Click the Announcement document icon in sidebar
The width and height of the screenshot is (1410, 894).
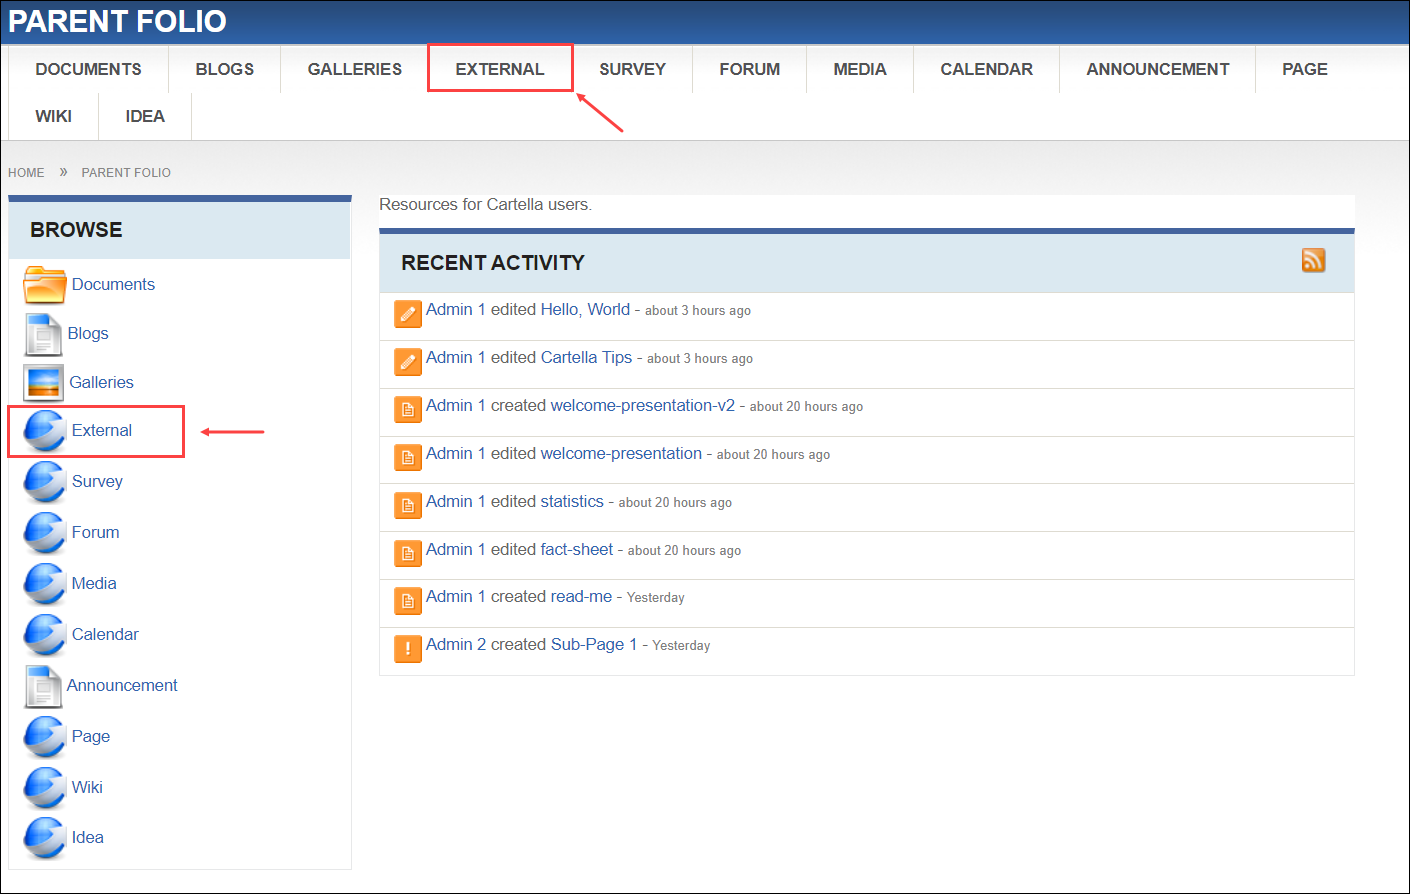[x=43, y=686]
